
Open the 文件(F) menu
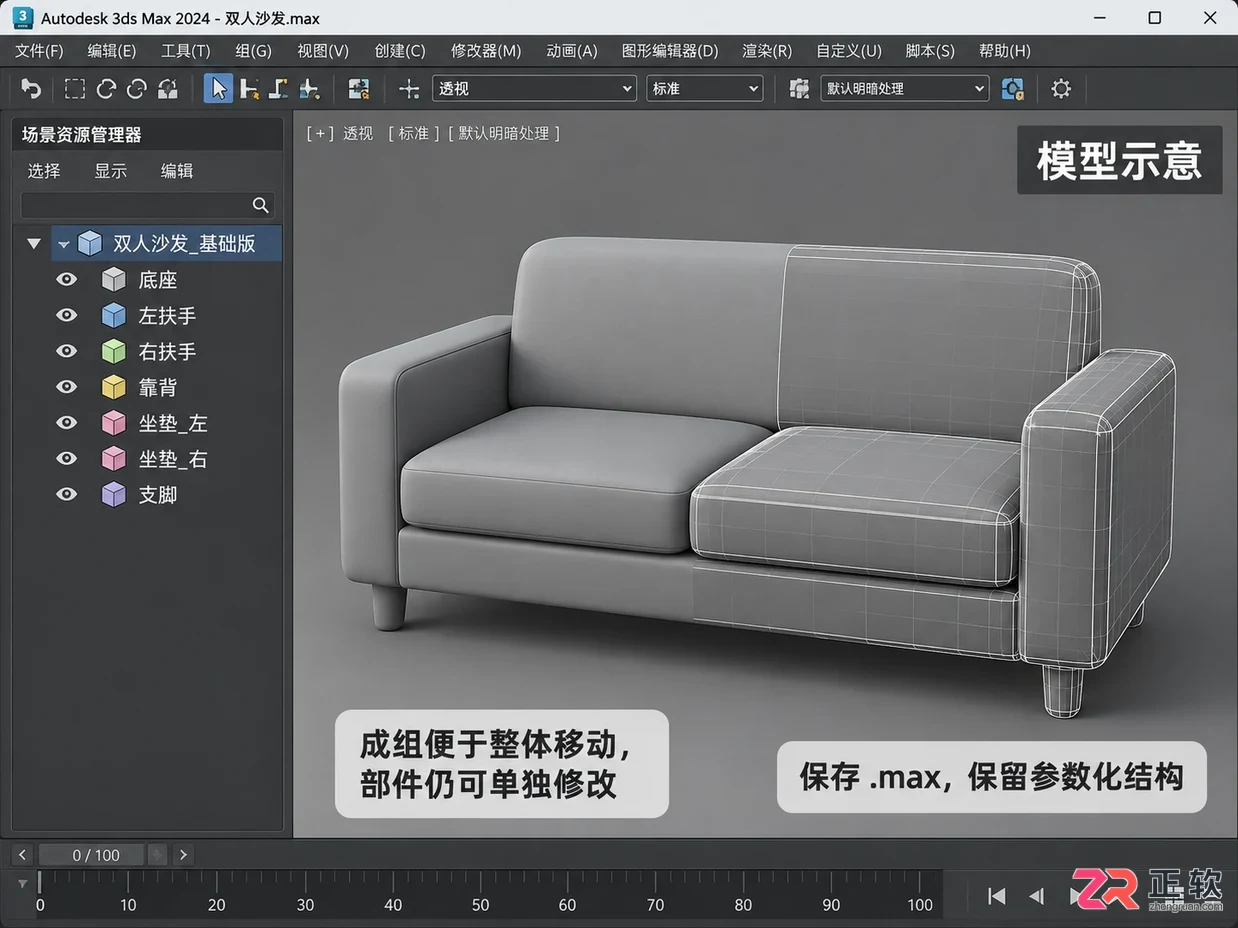click(x=39, y=51)
